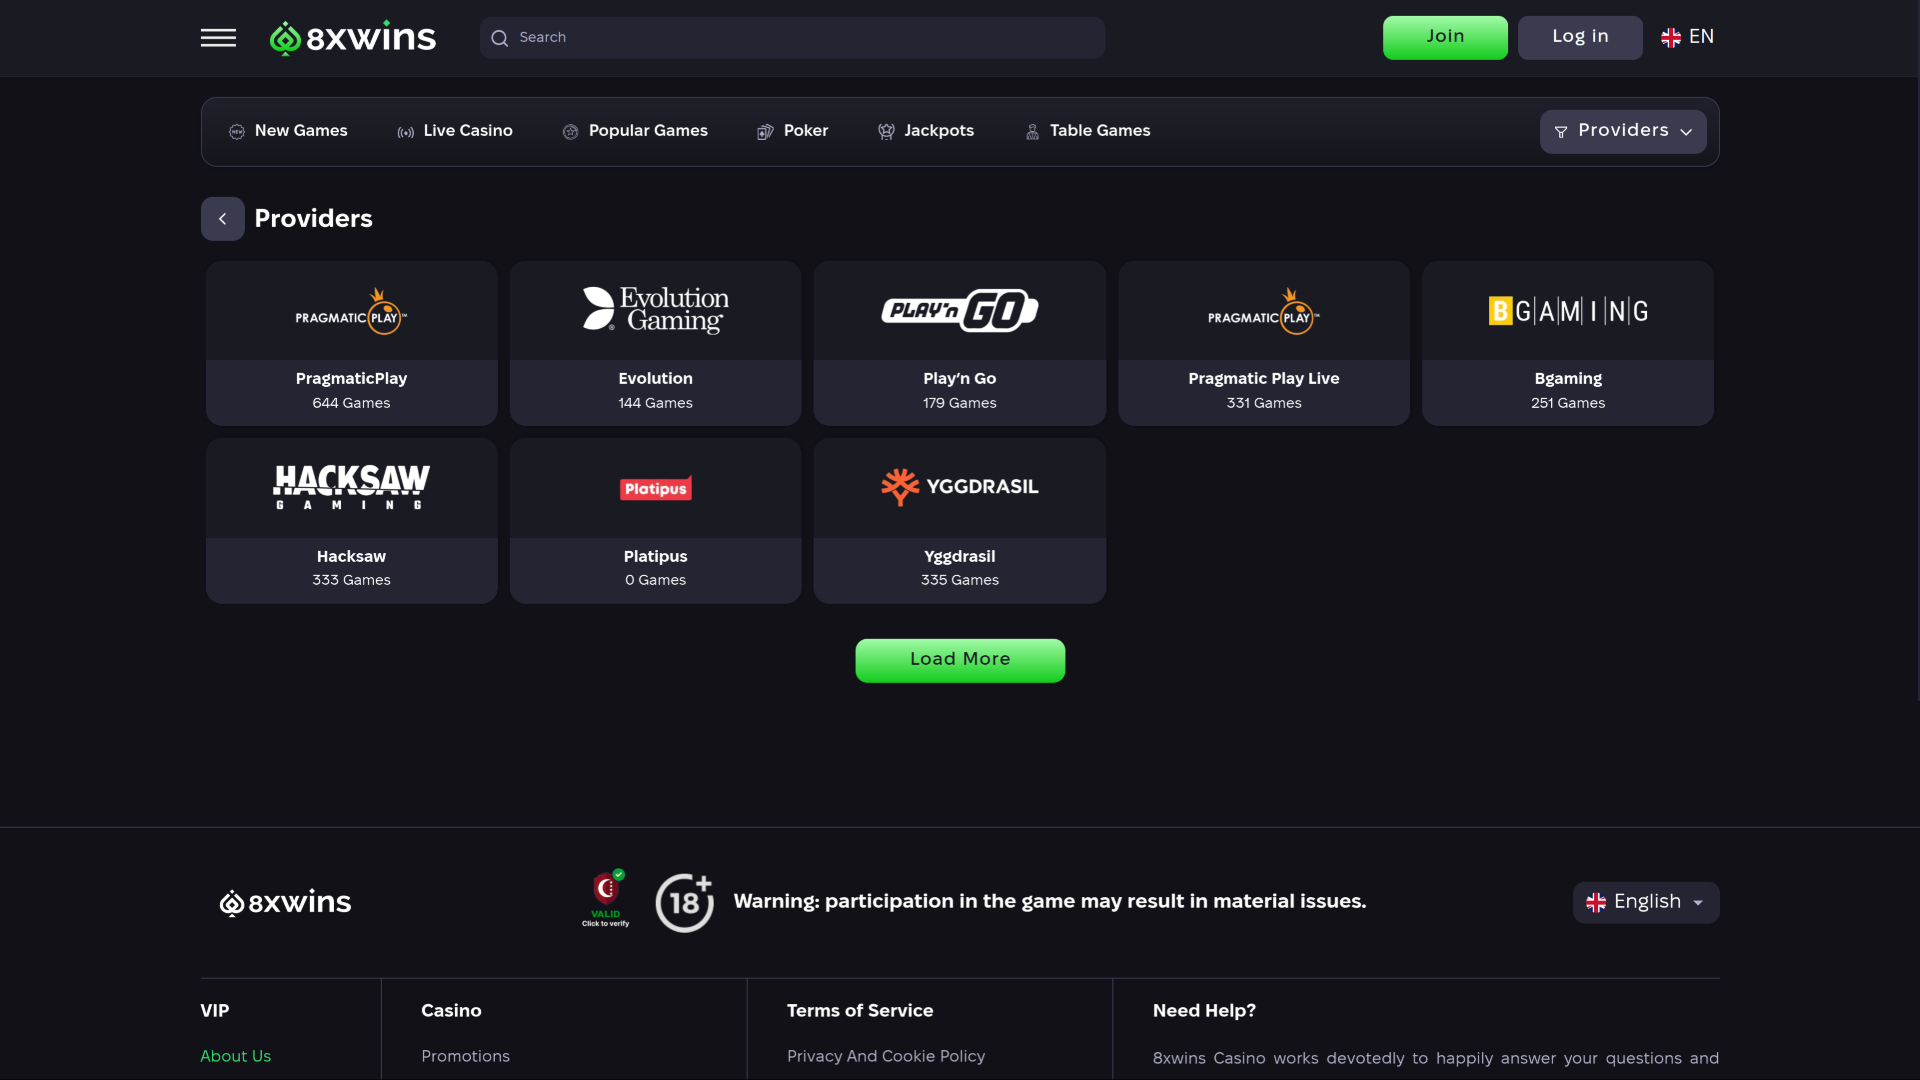Click the 'Pragmatic Play Live' name text

coord(1264,378)
